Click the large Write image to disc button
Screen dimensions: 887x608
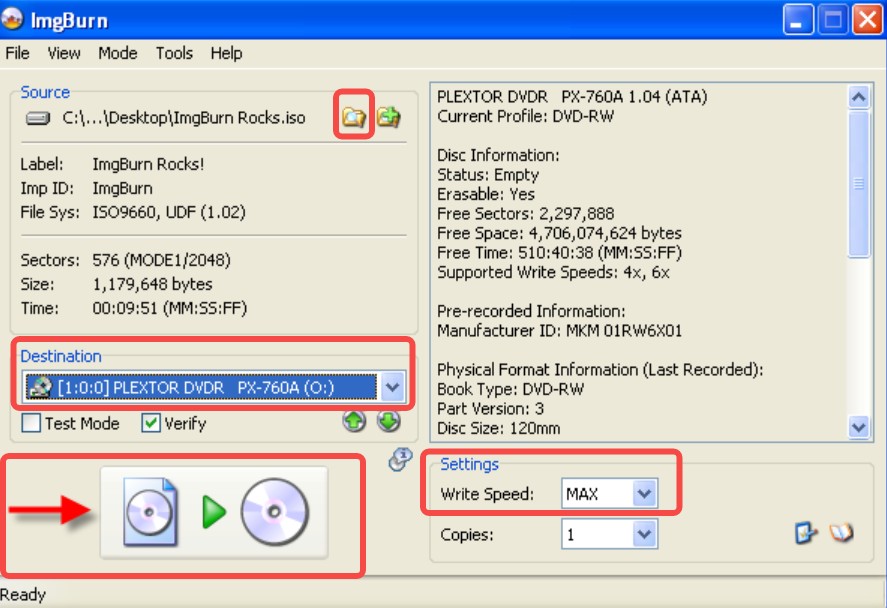[214, 512]
